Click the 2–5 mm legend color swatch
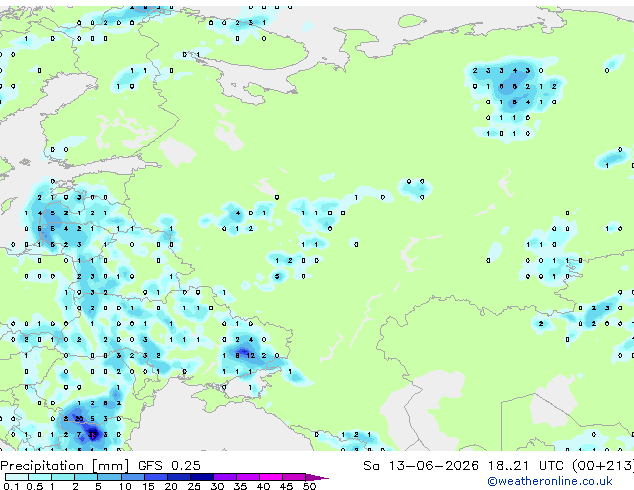The width and height of the screenshot is (634, 490). [x=87, y=477]
